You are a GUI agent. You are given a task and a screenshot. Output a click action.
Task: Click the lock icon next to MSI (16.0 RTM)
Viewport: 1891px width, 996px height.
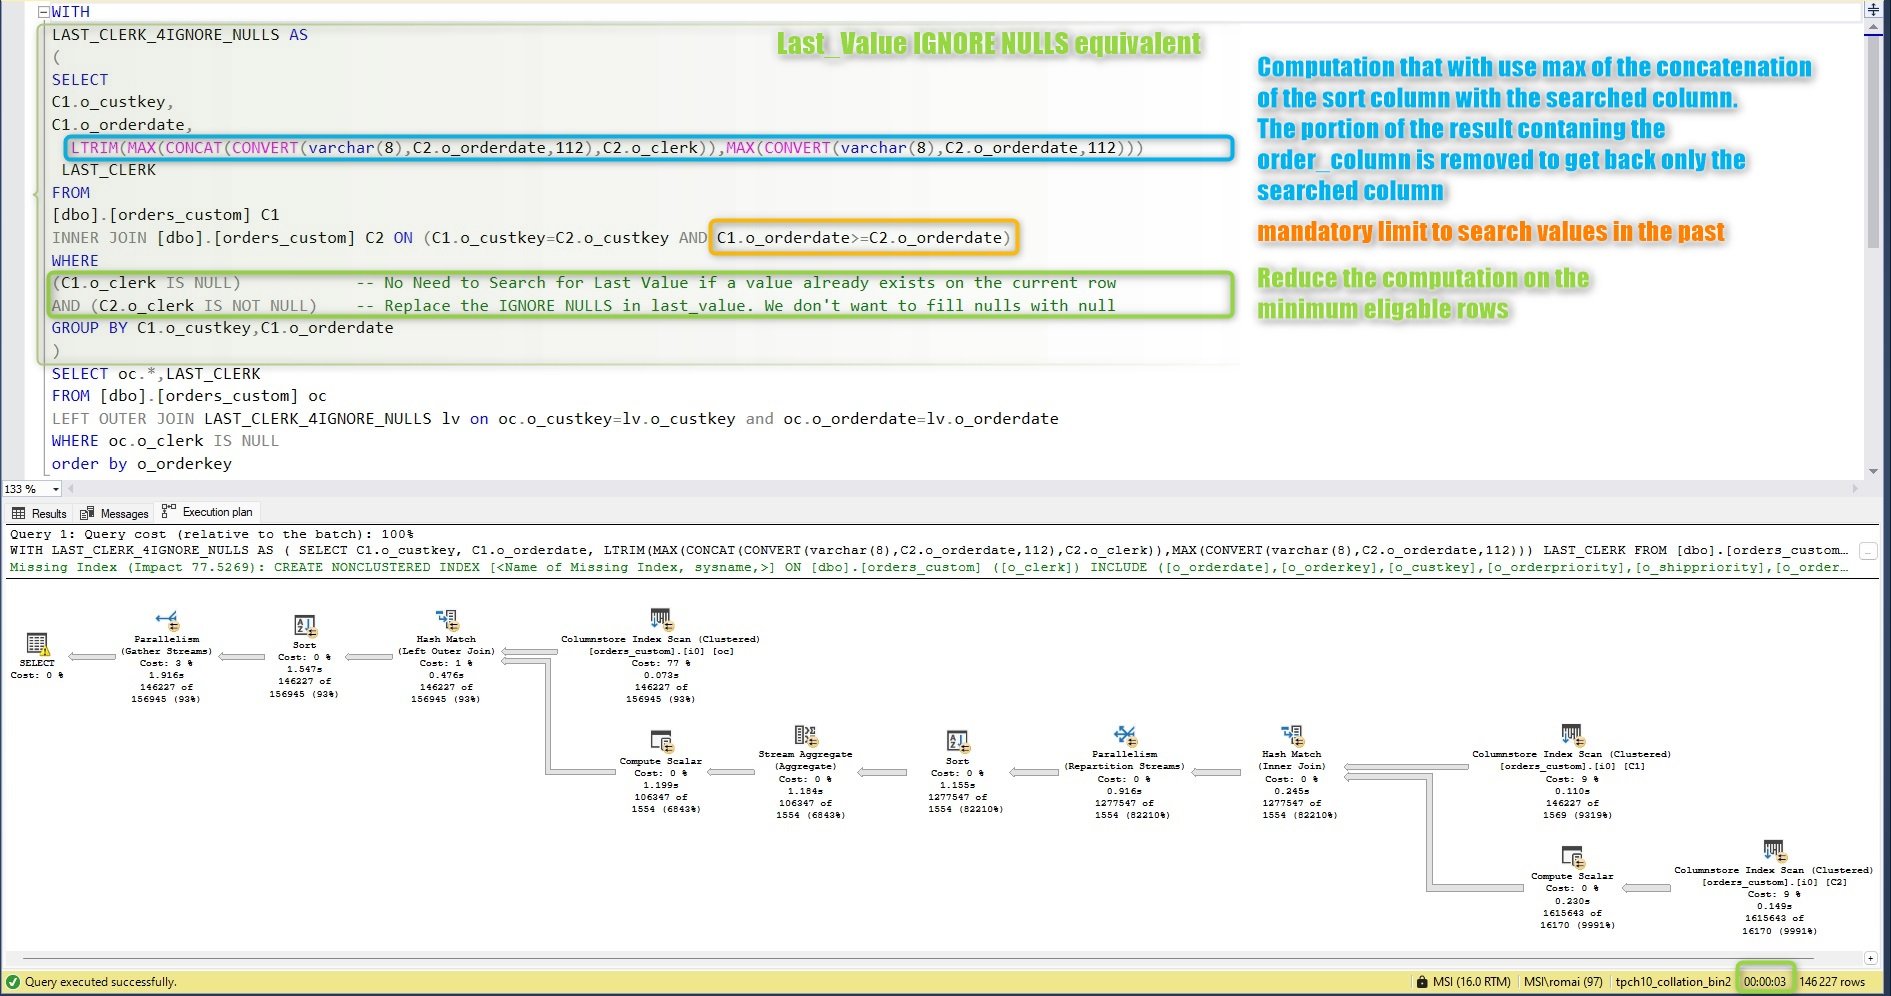pos(1422,982)
